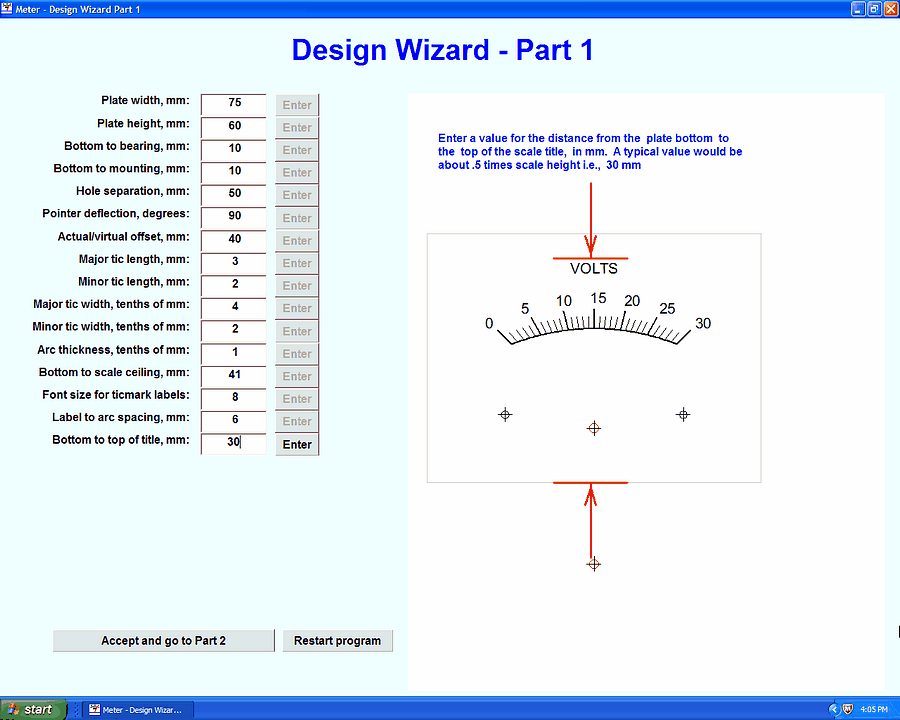The height and width of the screenshot is (720, 900).
Task: Click the Bottom to scale ceiling field
Action: [234, 374]
